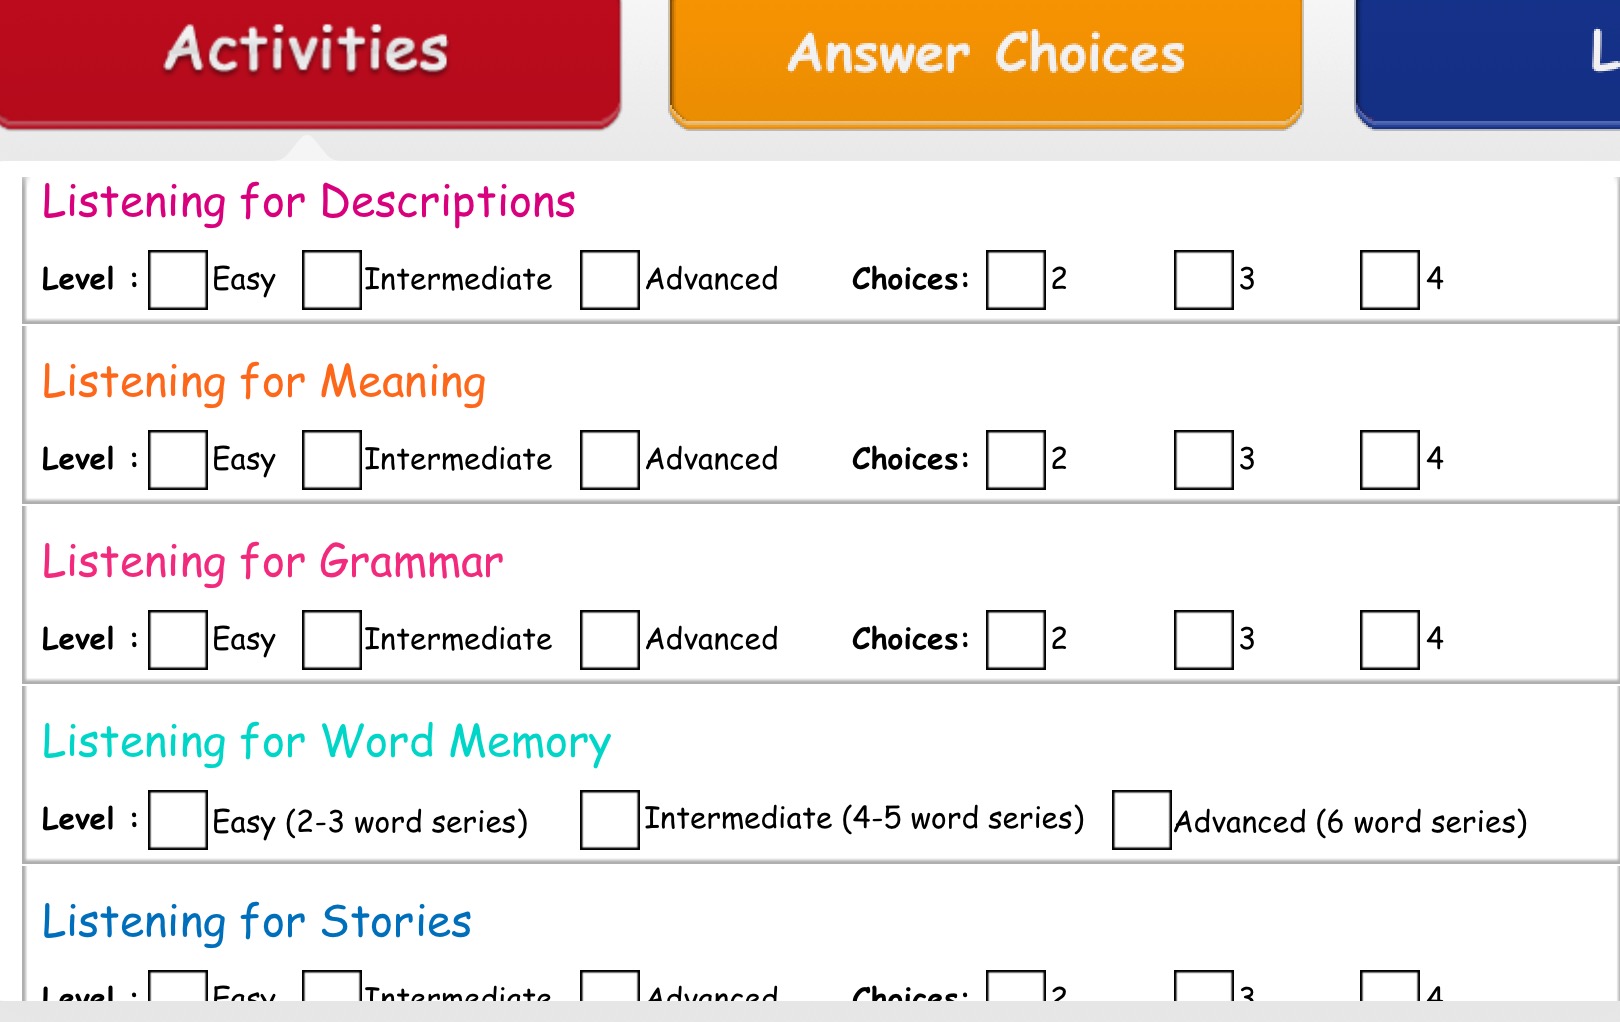Viewport: 1620px width, 1022px height.
Task: Choose 2 choices for Listening for Descriptions
Action: 1016,280
